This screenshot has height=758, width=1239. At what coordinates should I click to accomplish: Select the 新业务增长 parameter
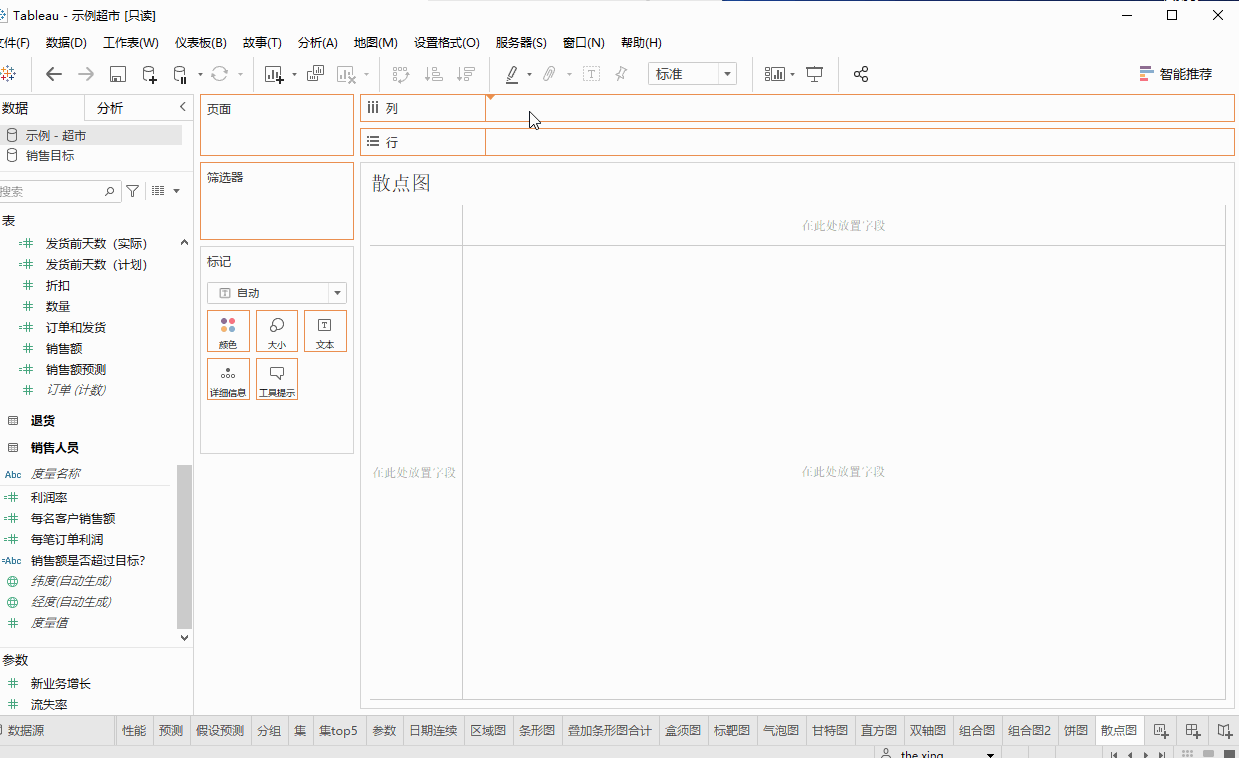click(61, 684)
